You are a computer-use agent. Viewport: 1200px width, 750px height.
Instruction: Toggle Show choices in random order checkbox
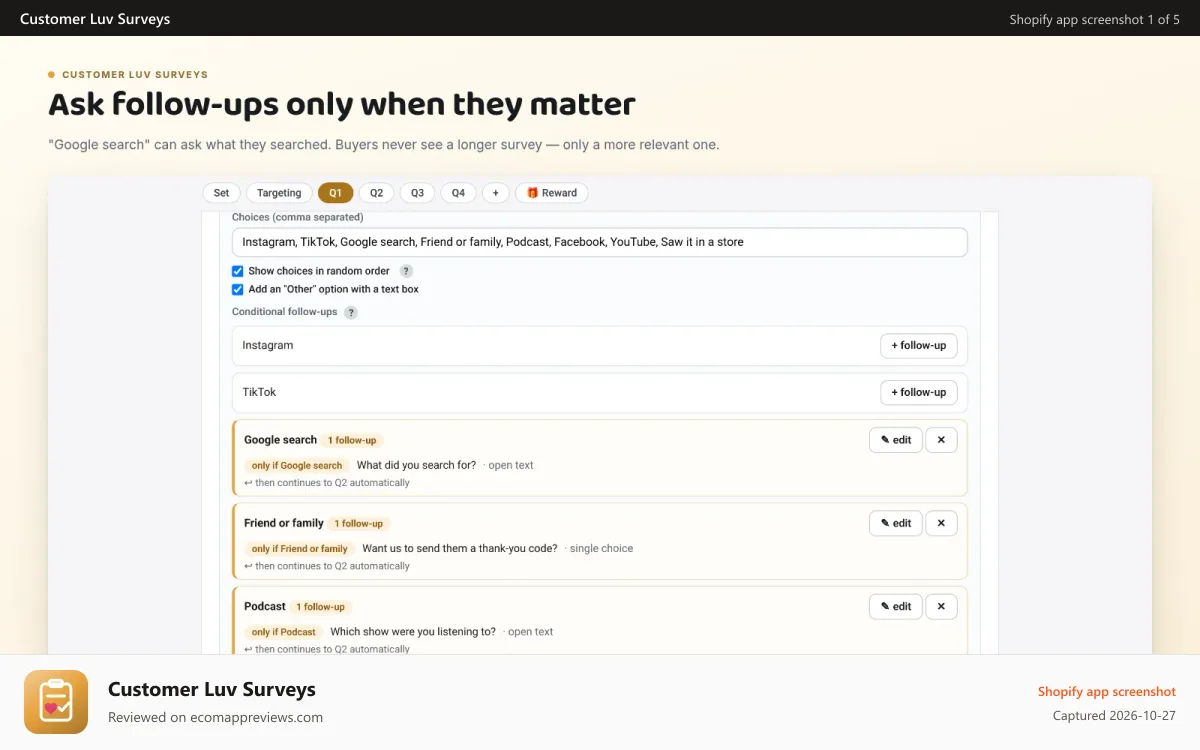click(x=238, y=271)
